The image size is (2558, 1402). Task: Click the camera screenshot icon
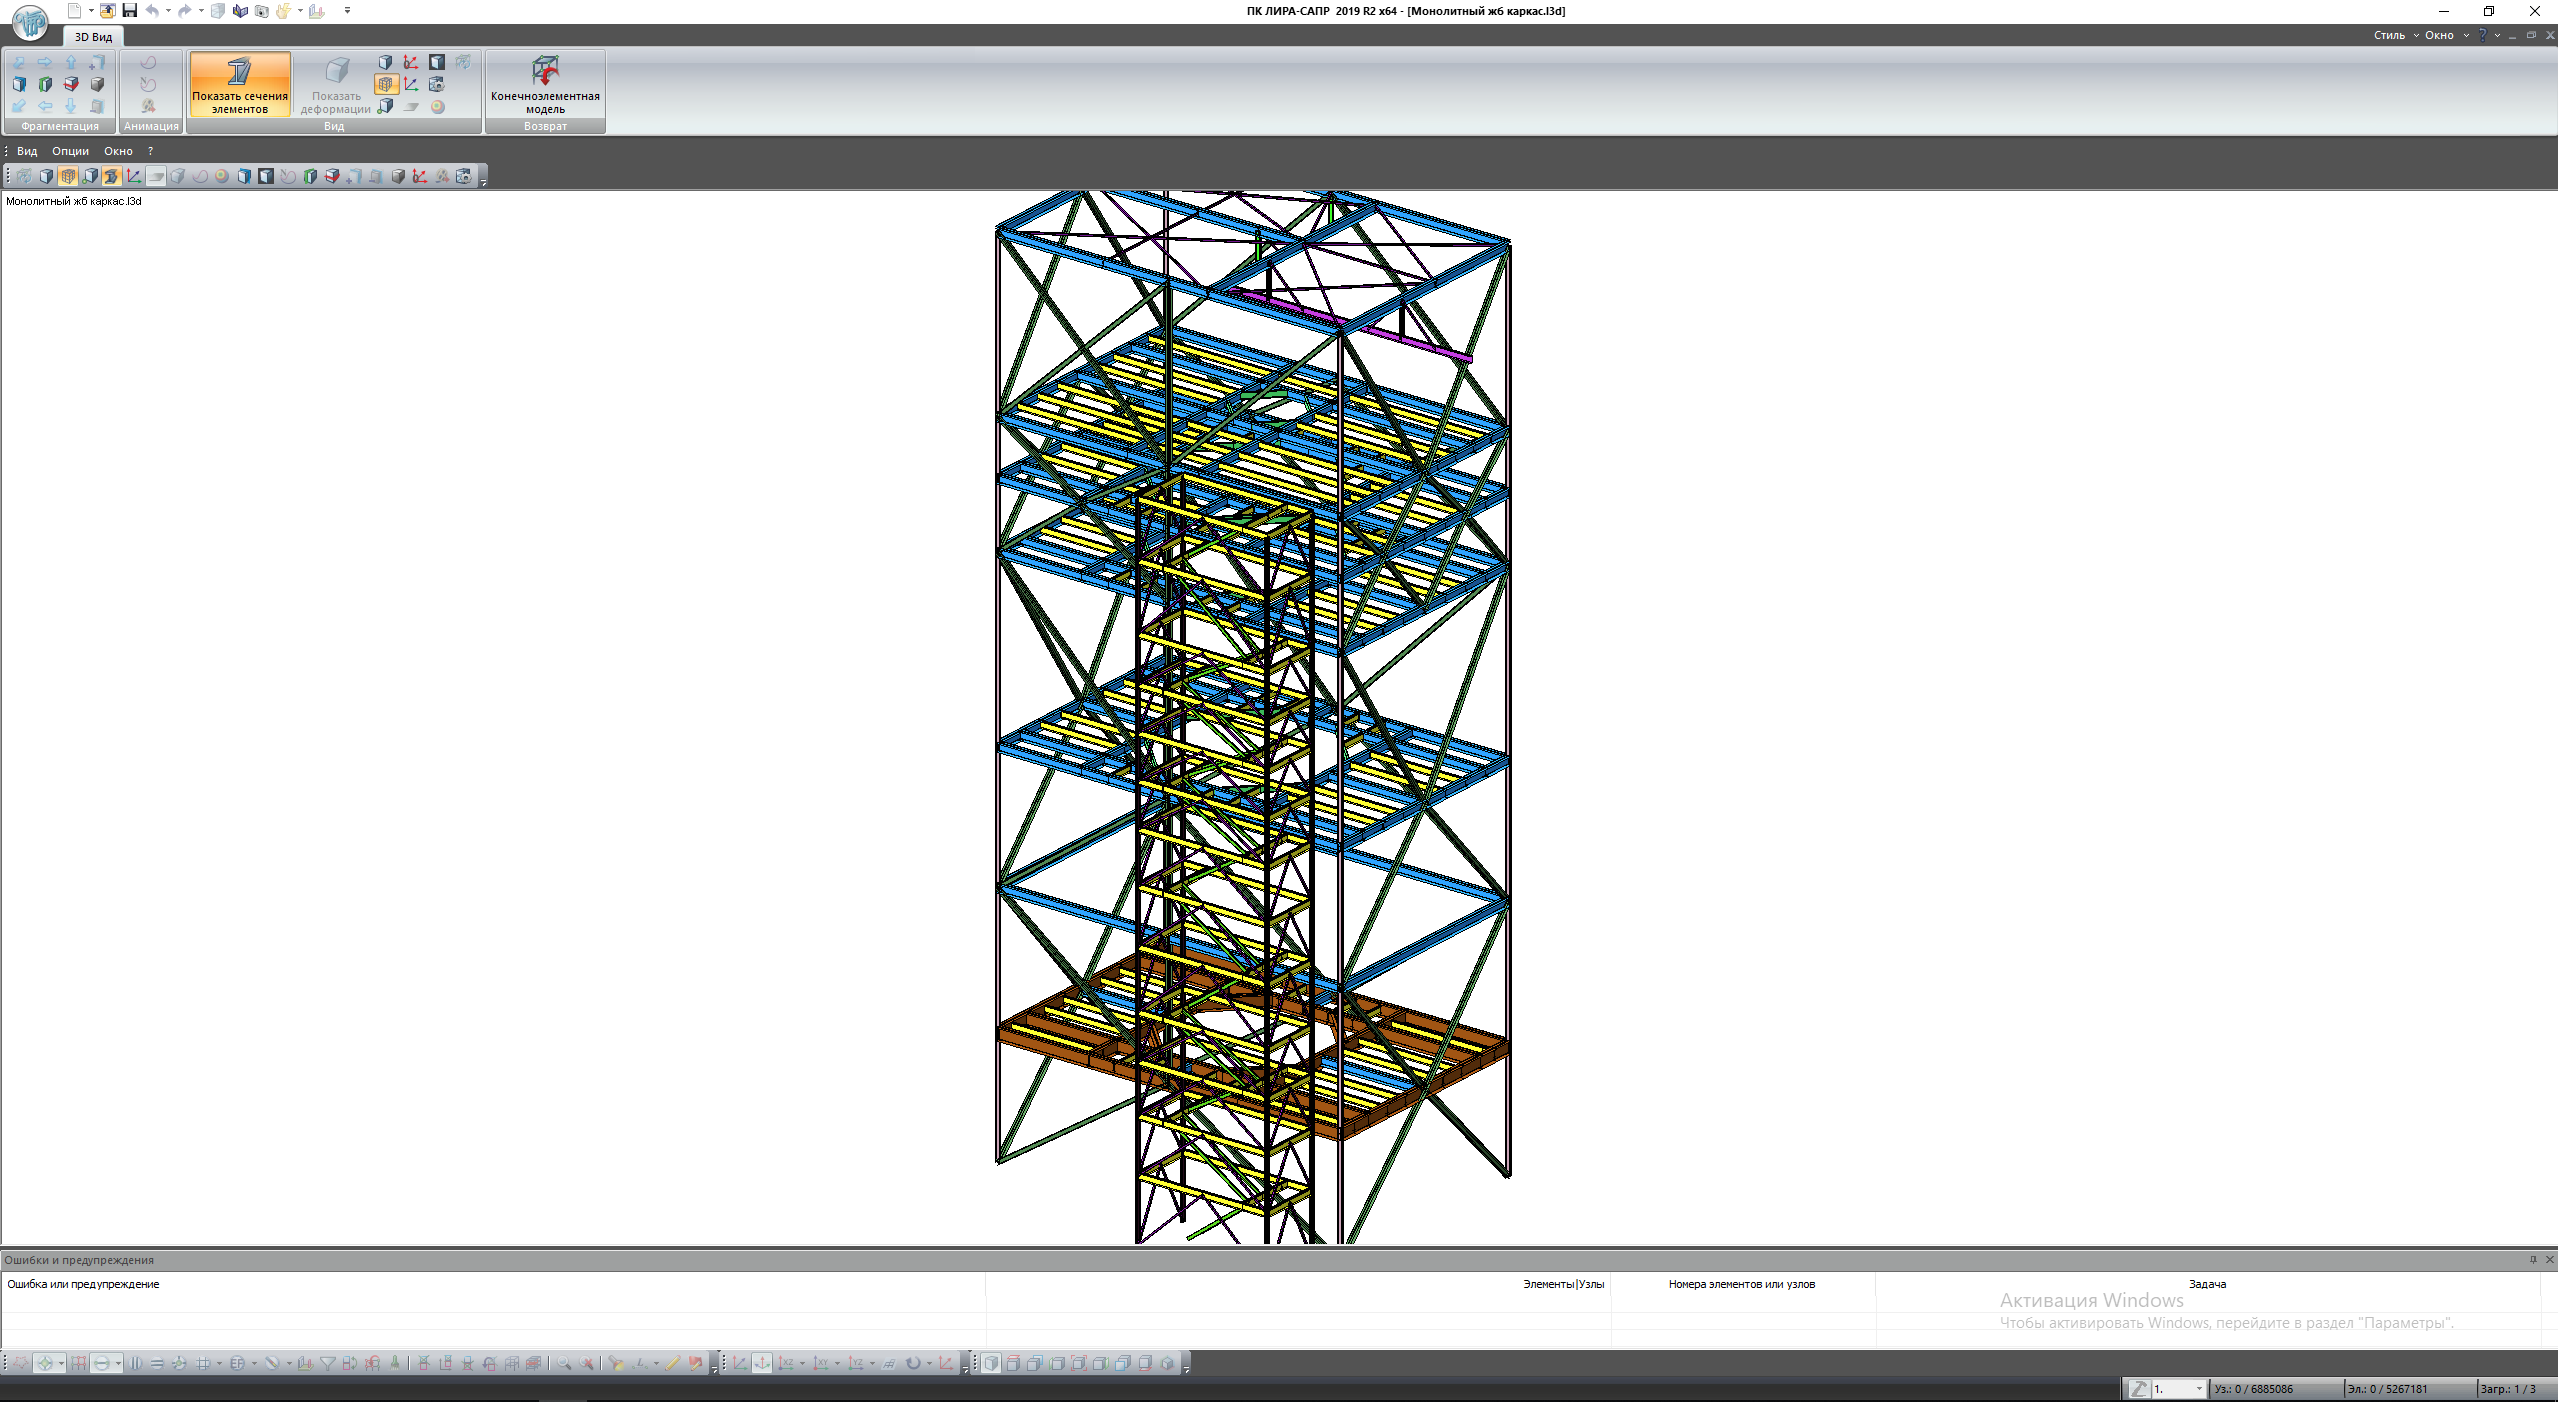point(262,11)
